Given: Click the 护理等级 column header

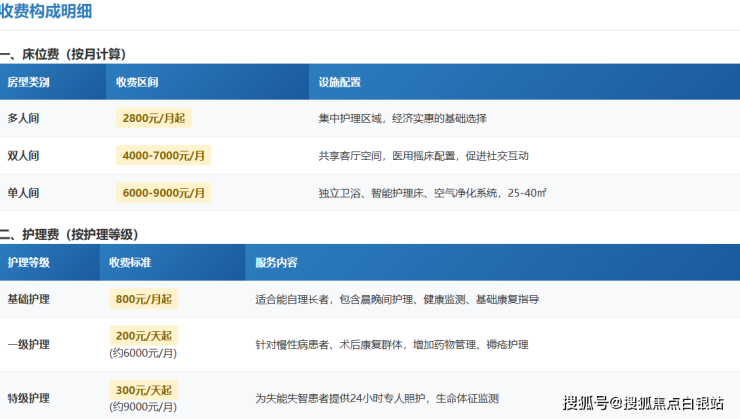Looking at the screenshot, I should coord(28,263).
